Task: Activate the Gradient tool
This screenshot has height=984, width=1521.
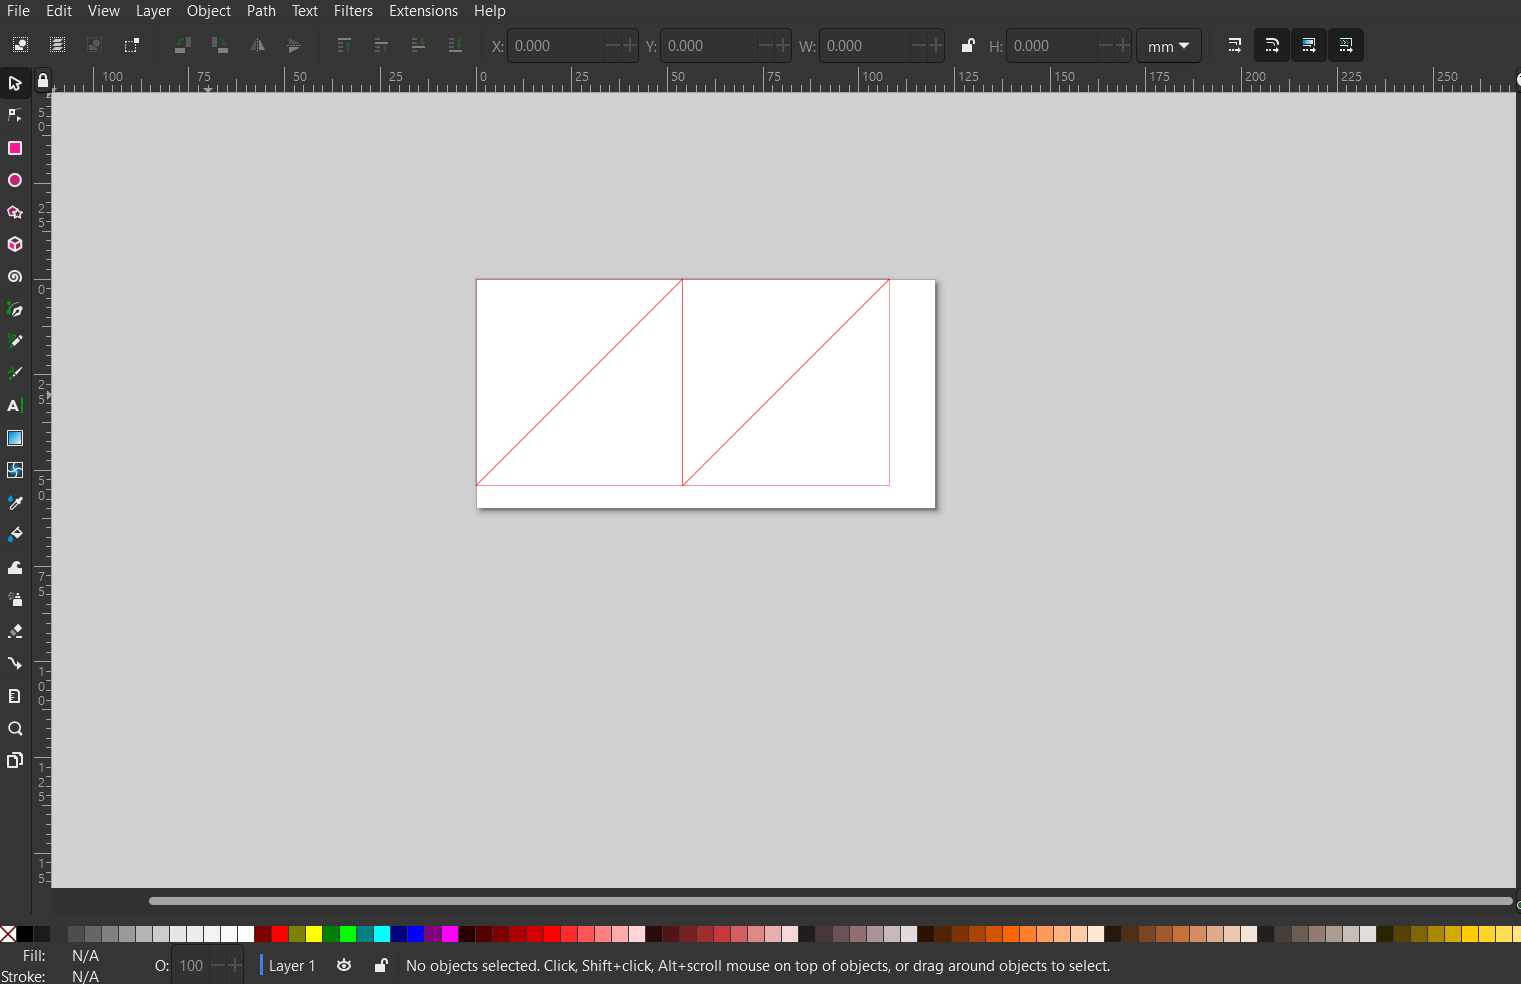Action: [x=15, y=438]
